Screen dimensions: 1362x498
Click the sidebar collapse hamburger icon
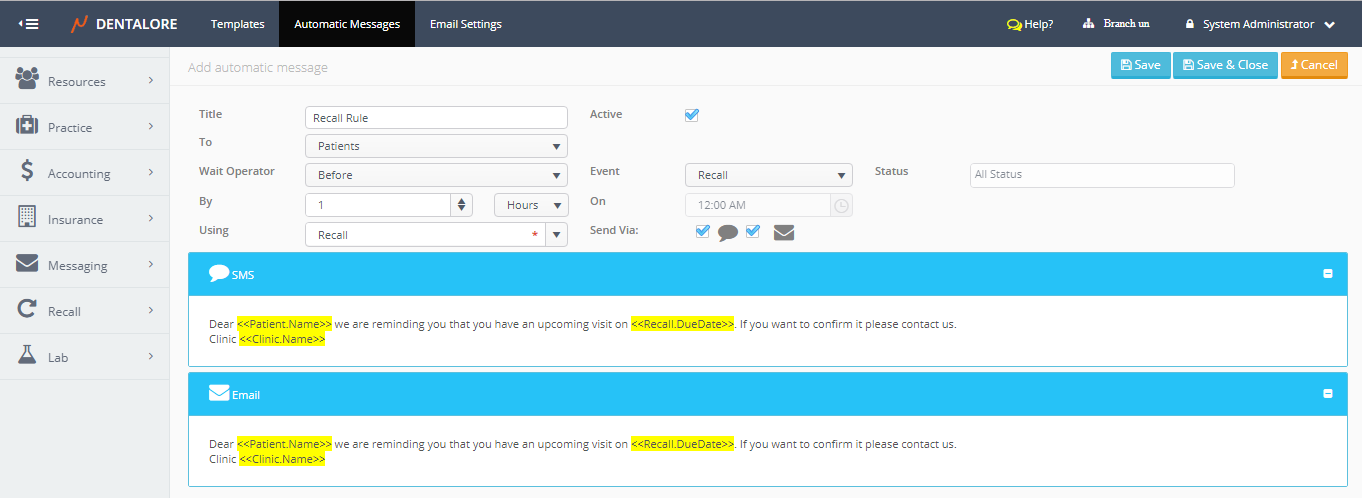(x=29, y=24)
